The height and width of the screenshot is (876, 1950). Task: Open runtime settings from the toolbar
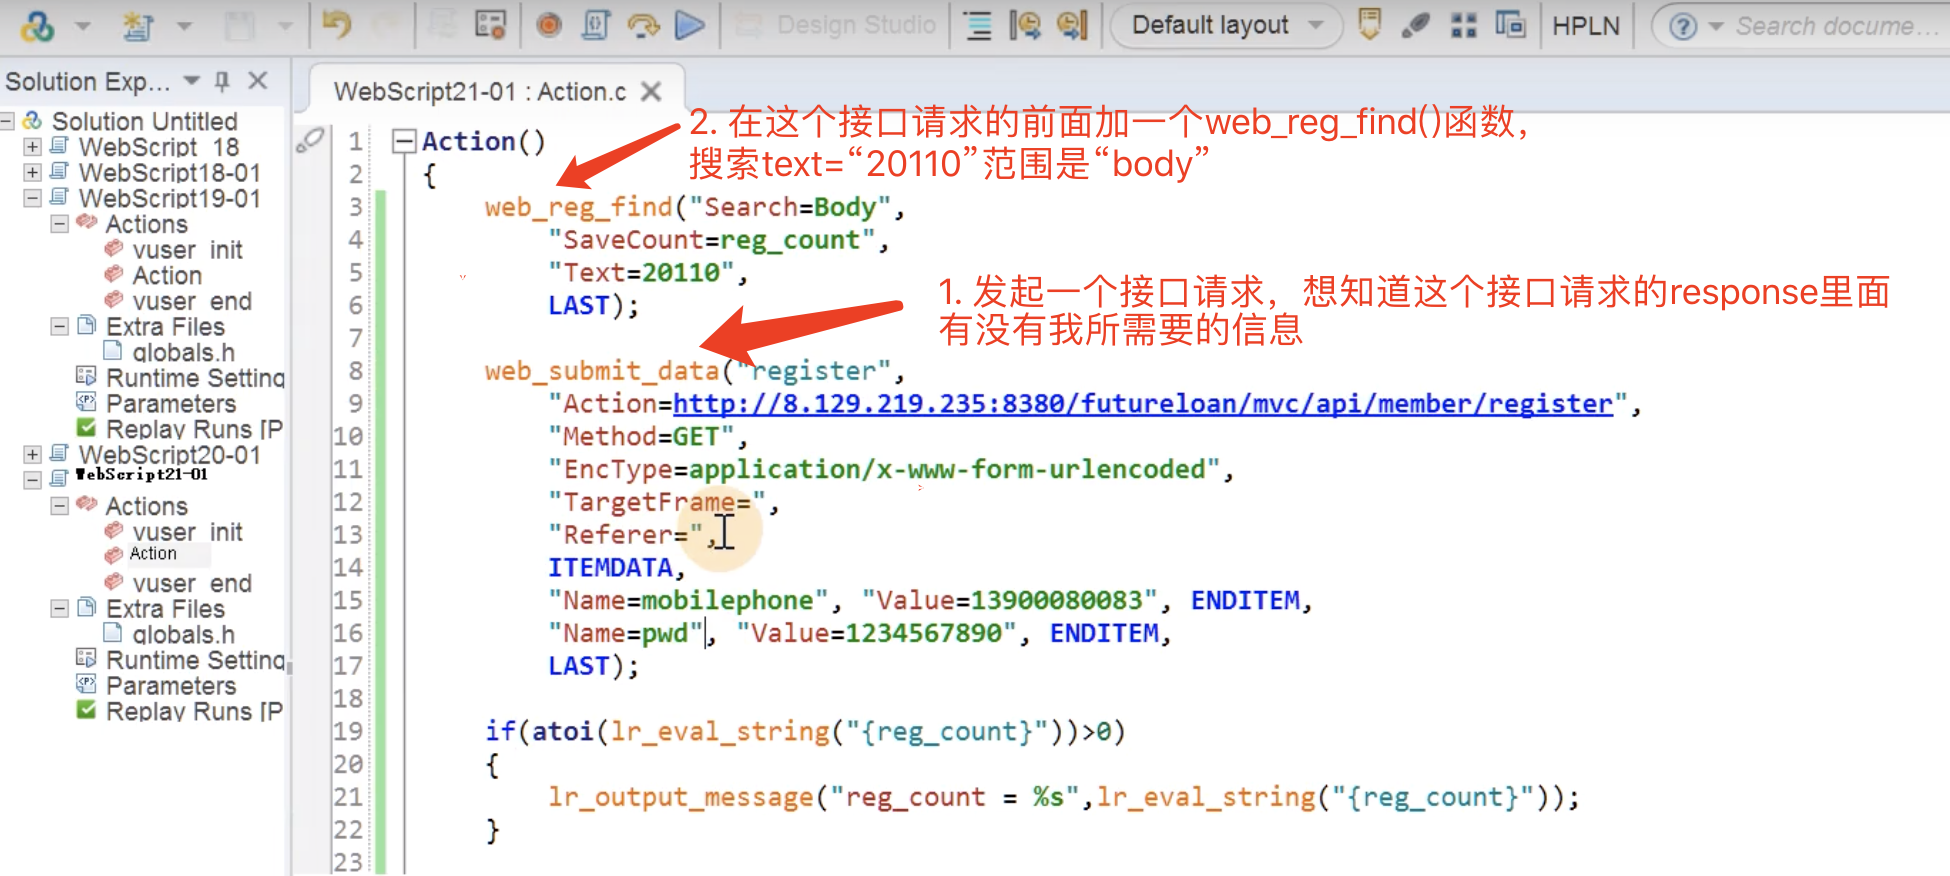pos(490,25)
